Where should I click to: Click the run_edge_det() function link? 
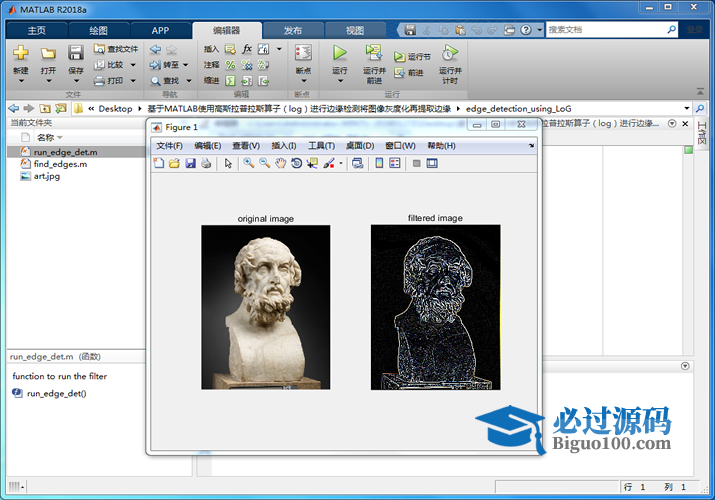pos(56,393)
